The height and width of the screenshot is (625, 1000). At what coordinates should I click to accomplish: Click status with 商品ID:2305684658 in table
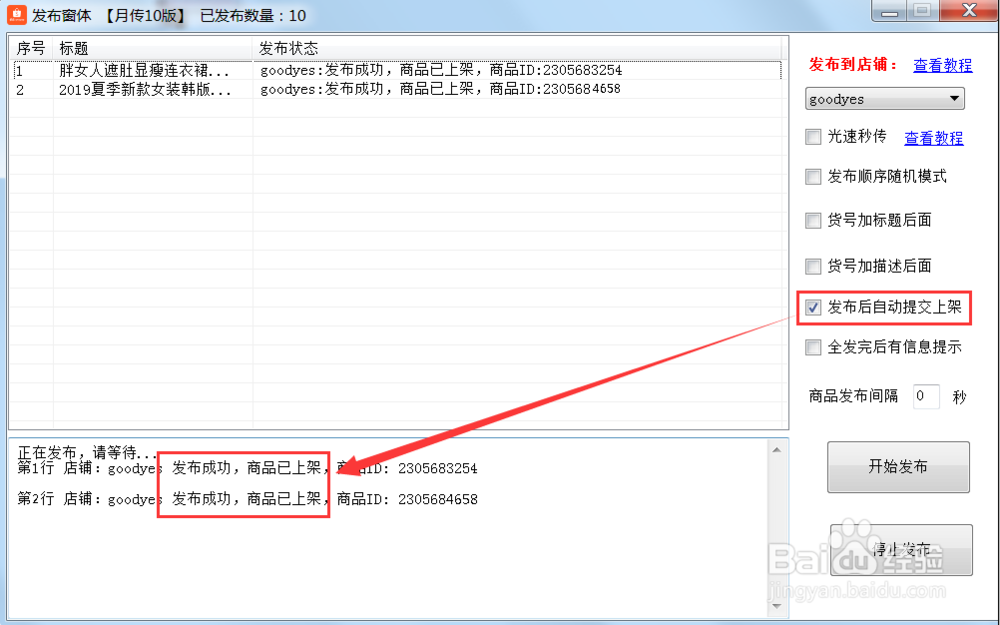[x=440, y=89]
